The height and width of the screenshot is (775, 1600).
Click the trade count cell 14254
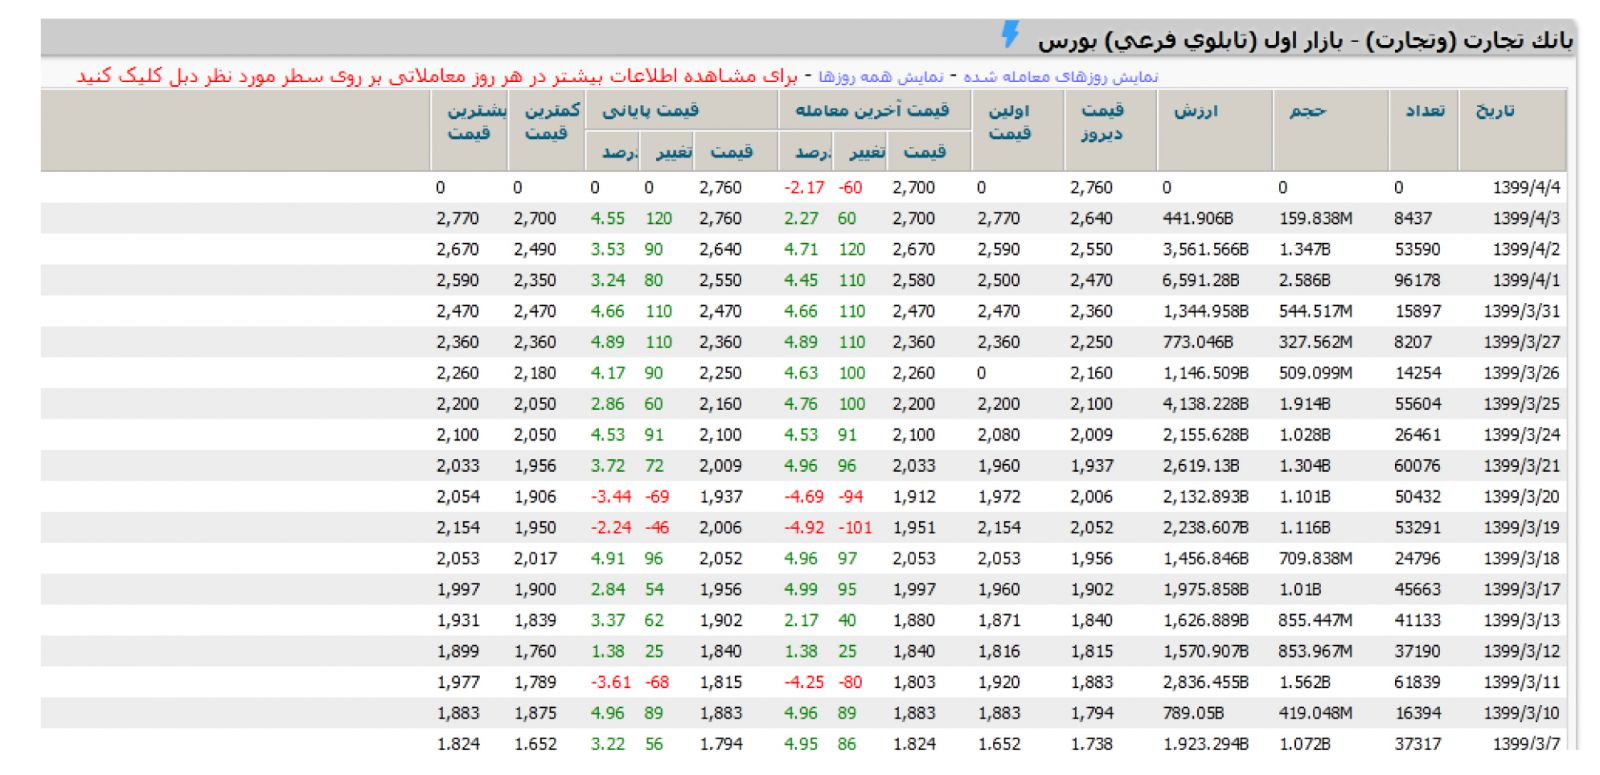1417,373
